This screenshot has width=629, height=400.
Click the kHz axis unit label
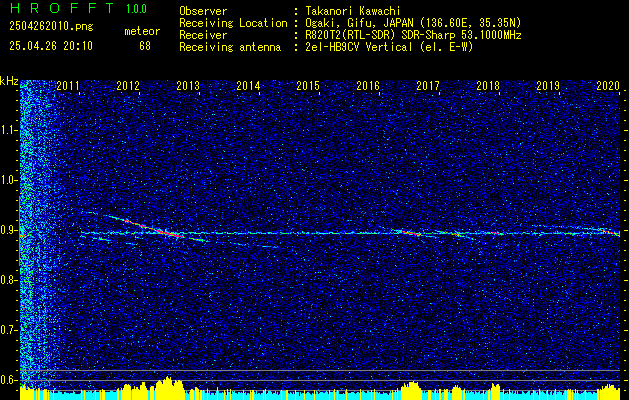[9, 81]
